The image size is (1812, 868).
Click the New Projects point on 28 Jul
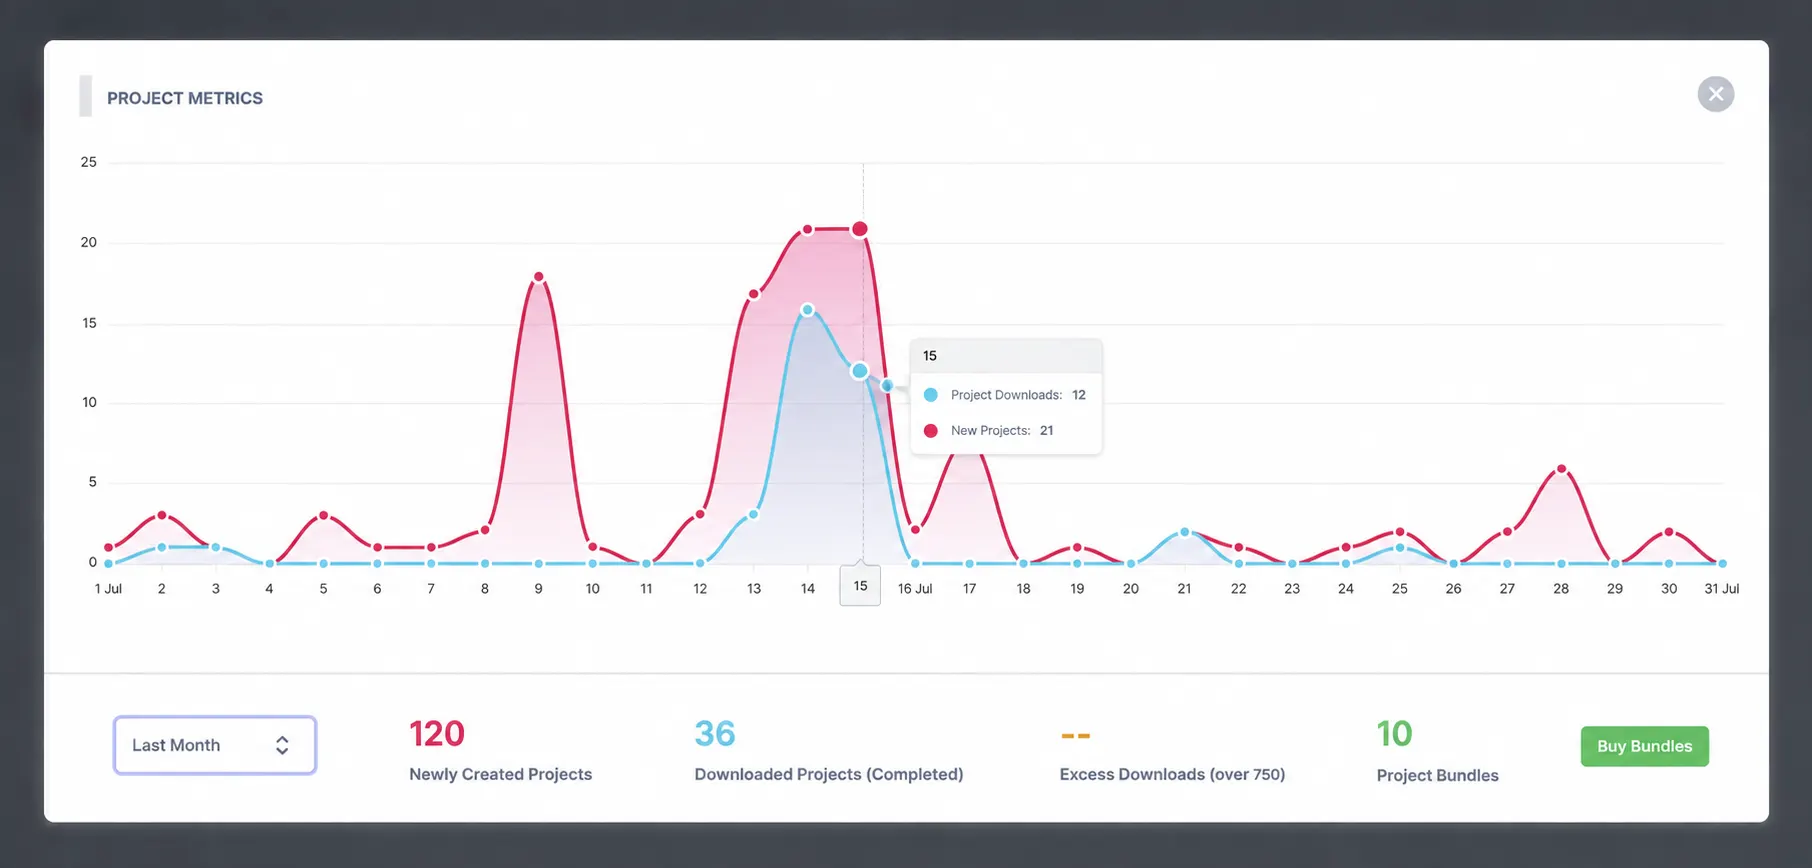(x=1561, y=469)
